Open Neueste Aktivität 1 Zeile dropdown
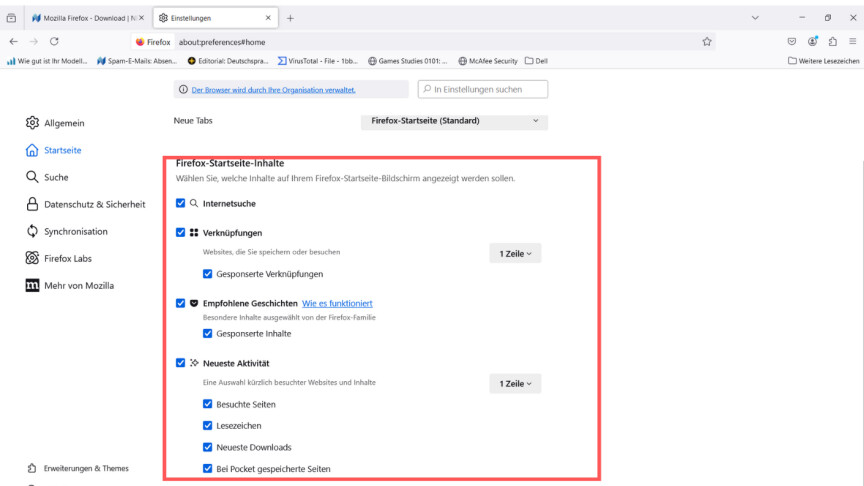 click(x=515, y=384)
